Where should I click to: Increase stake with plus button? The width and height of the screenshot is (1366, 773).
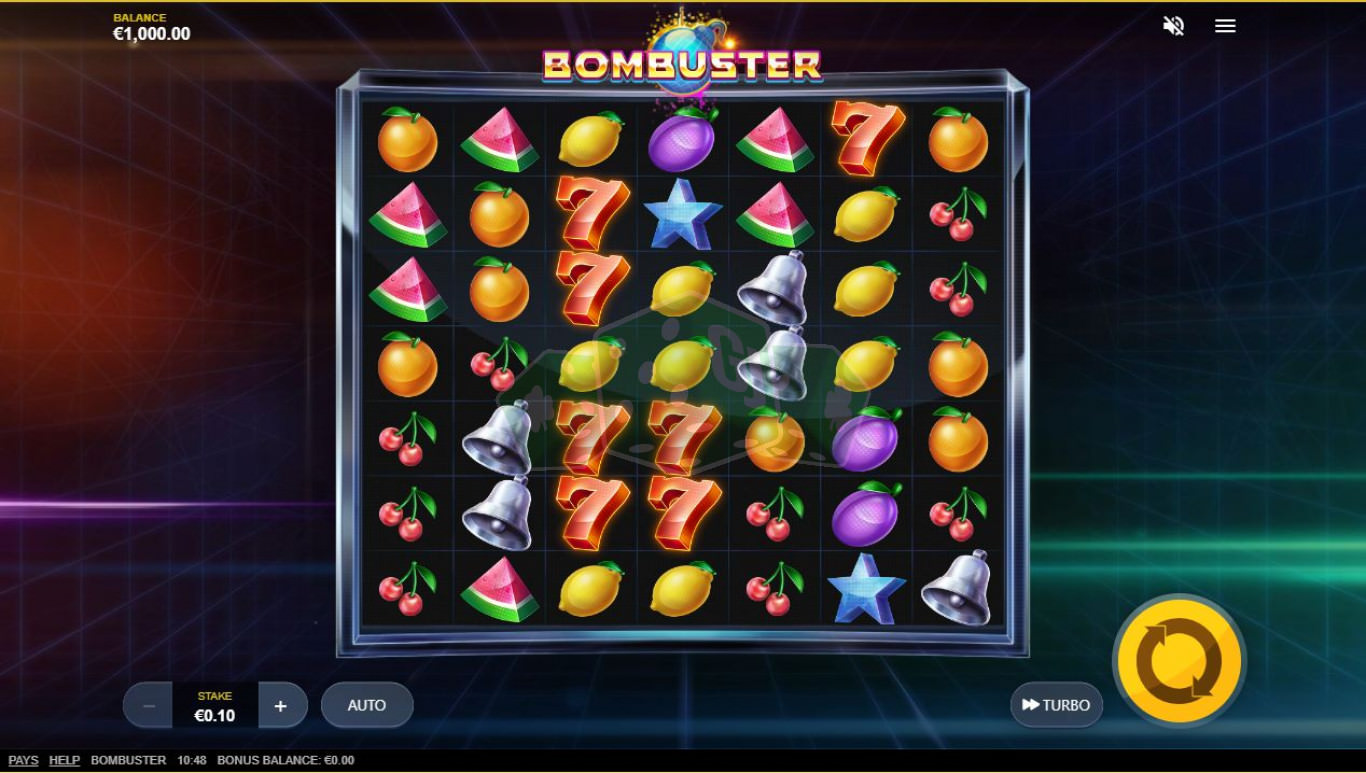[x=282, y=705]
